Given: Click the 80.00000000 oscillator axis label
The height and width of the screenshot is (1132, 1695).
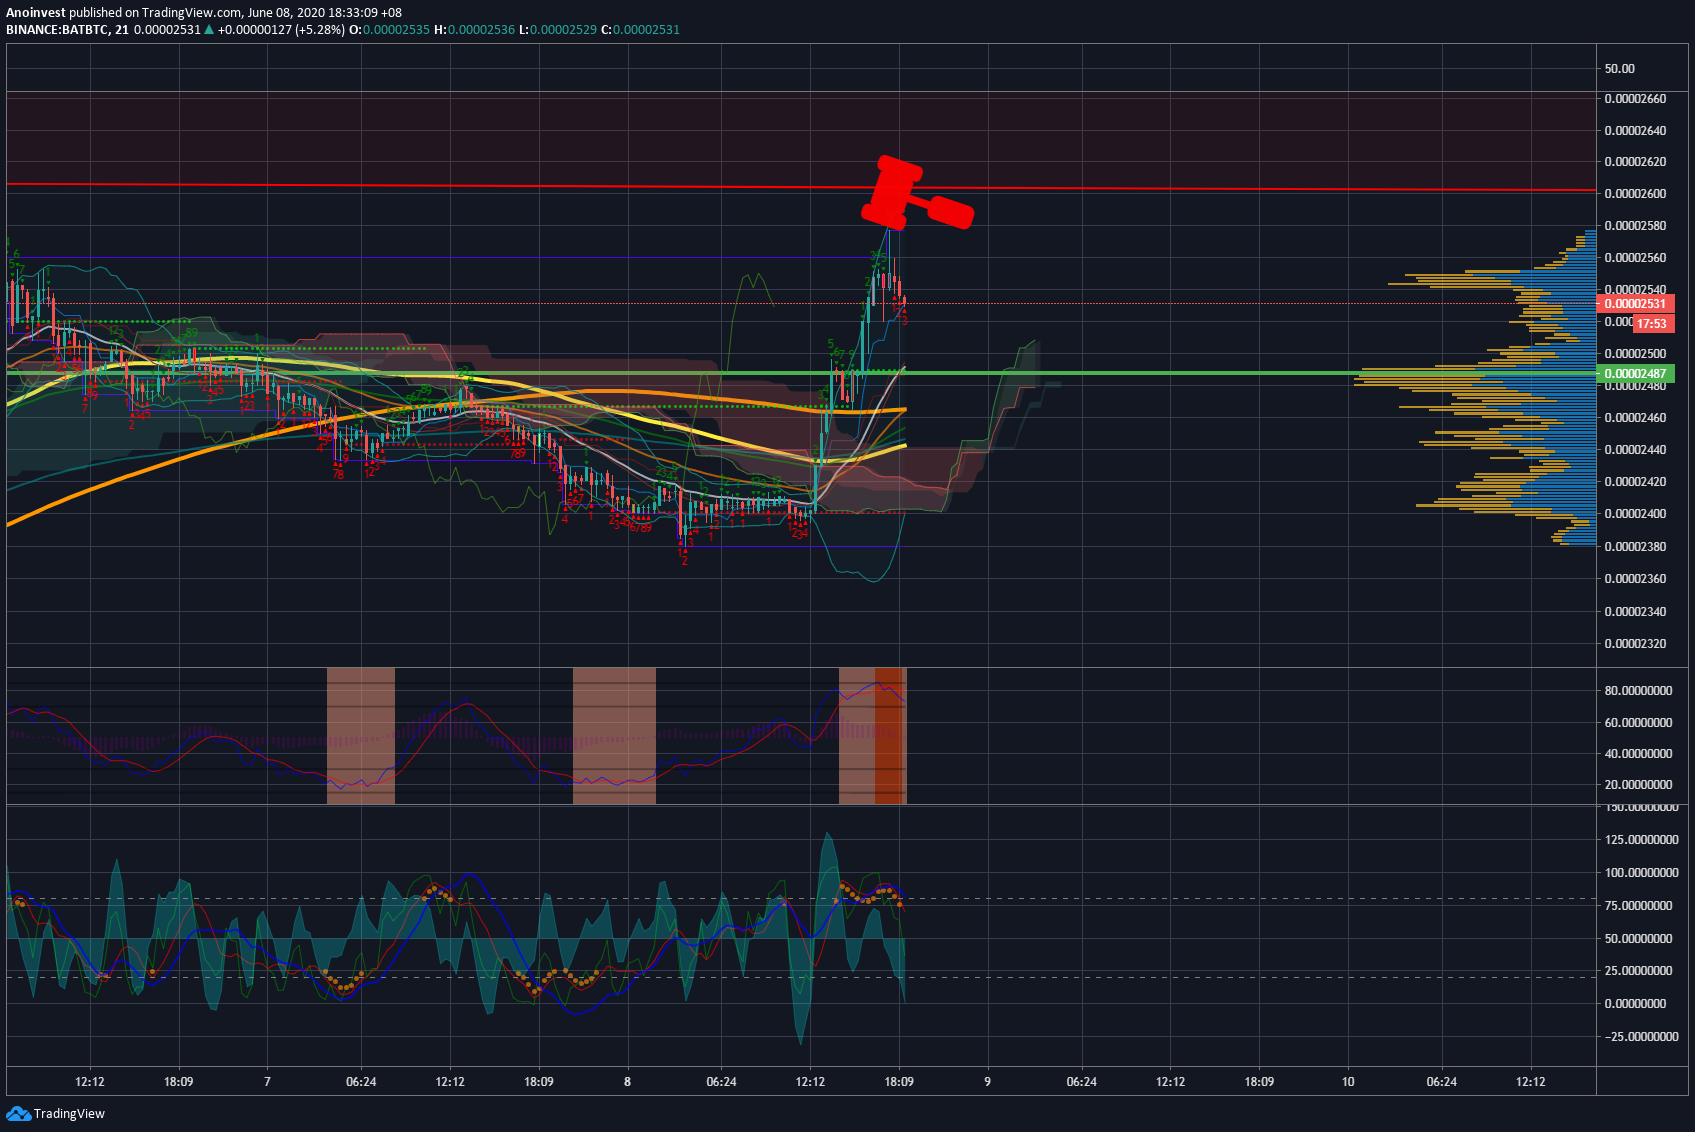Looking at the screenshot, I should (x=1638, y=691).
